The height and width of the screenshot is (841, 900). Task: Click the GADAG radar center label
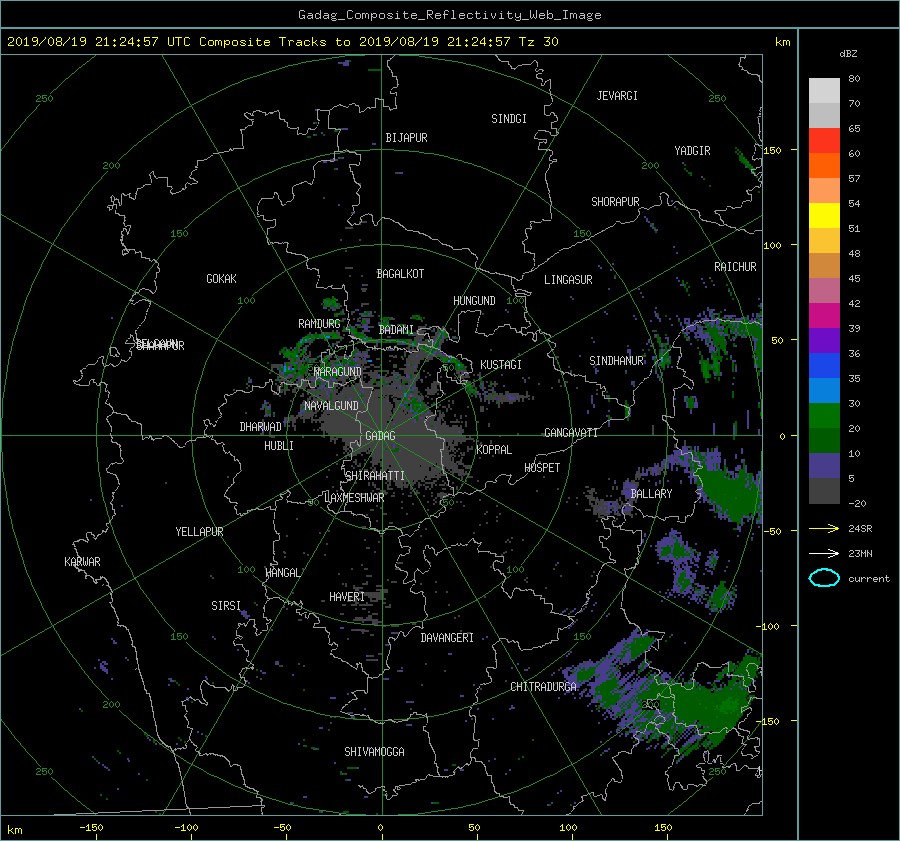coord(380,436)
